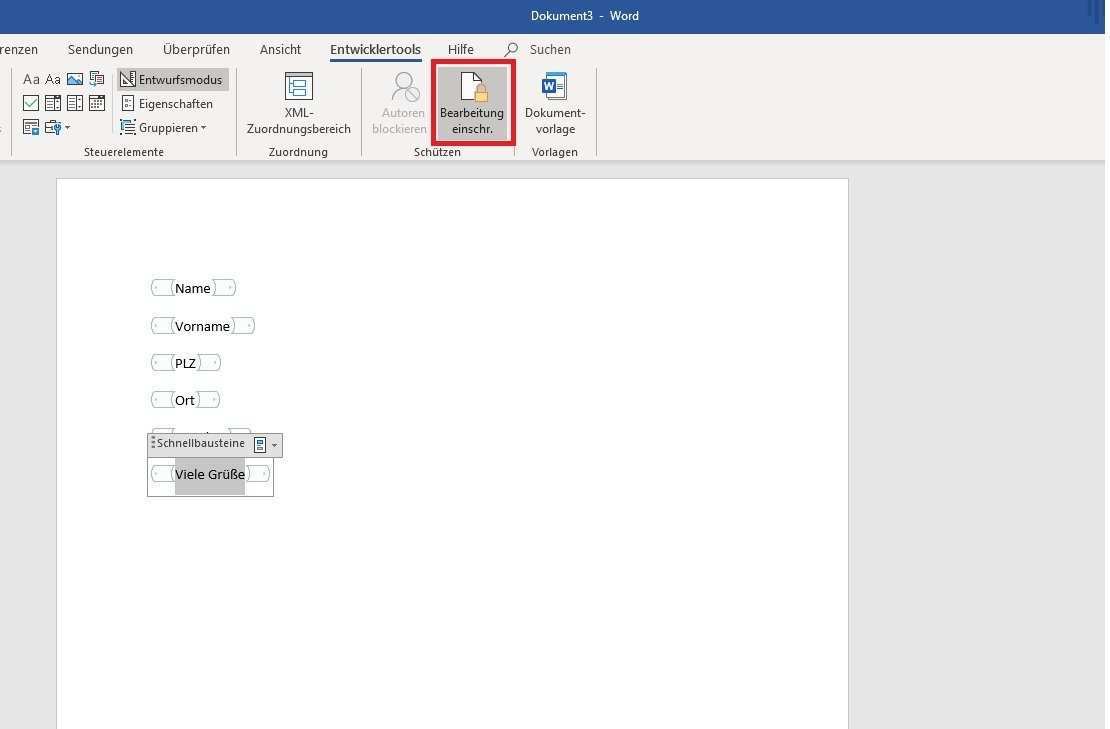Expand the Gruppieren dropdown
This screenshot has height=729, width=1110.
coord(164,128)
